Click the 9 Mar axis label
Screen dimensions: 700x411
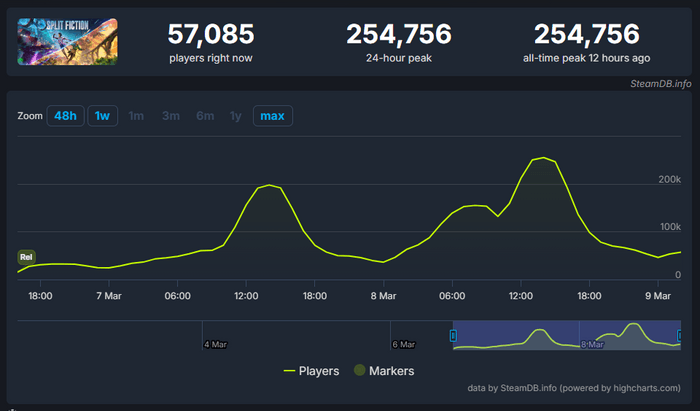click(x=658, y=296)
